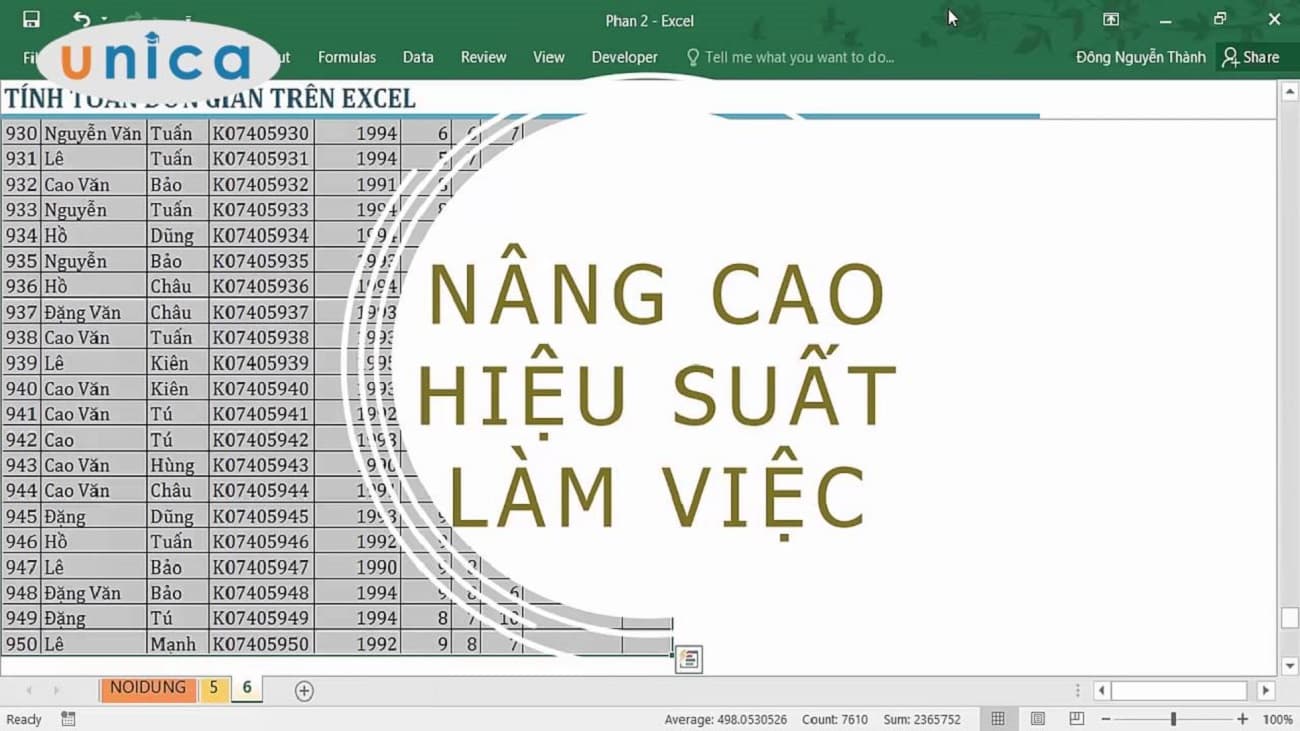Click the Undo icon
Screen dimensions: 1300x731
82,17
